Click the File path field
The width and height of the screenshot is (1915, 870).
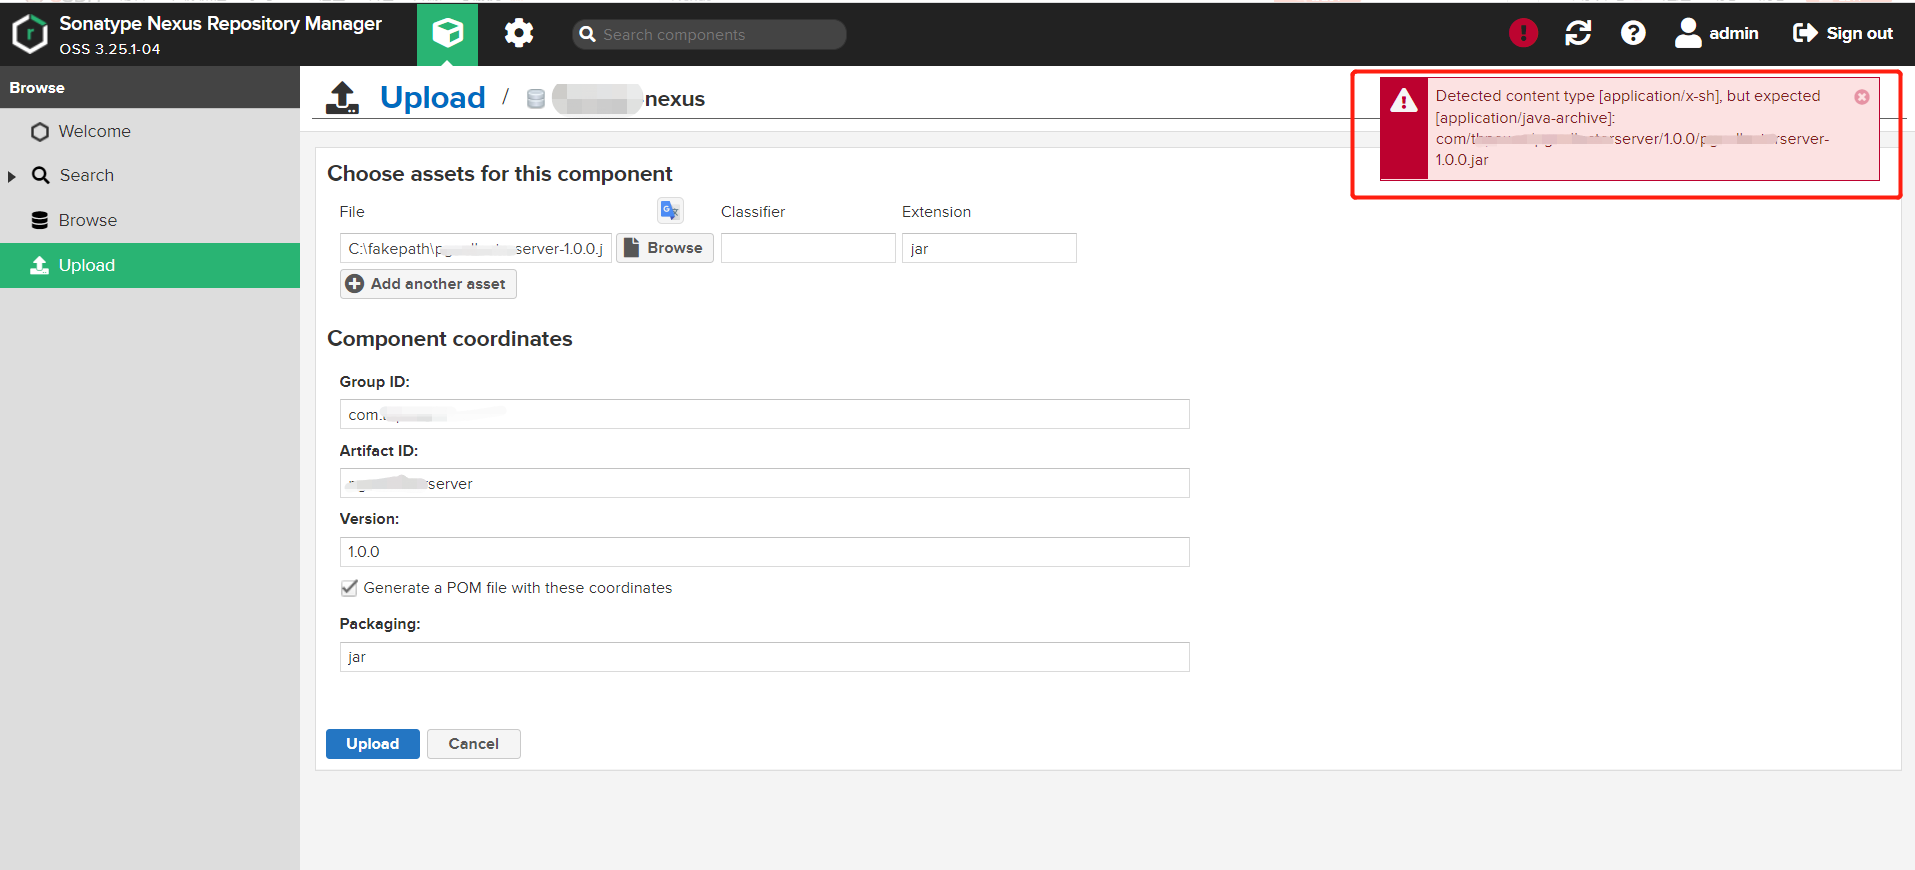pos(476,248)
